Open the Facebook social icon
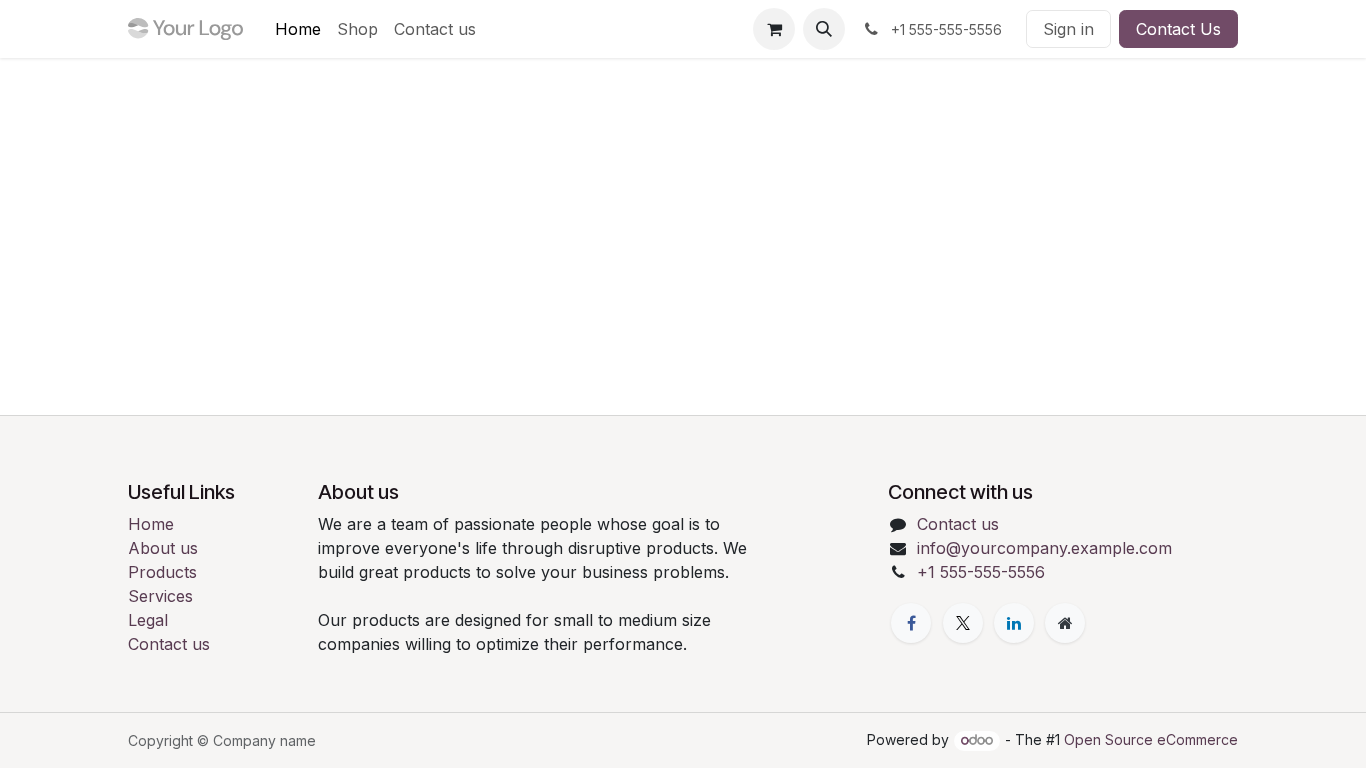 pyautogui.click(x=911, y=623)
